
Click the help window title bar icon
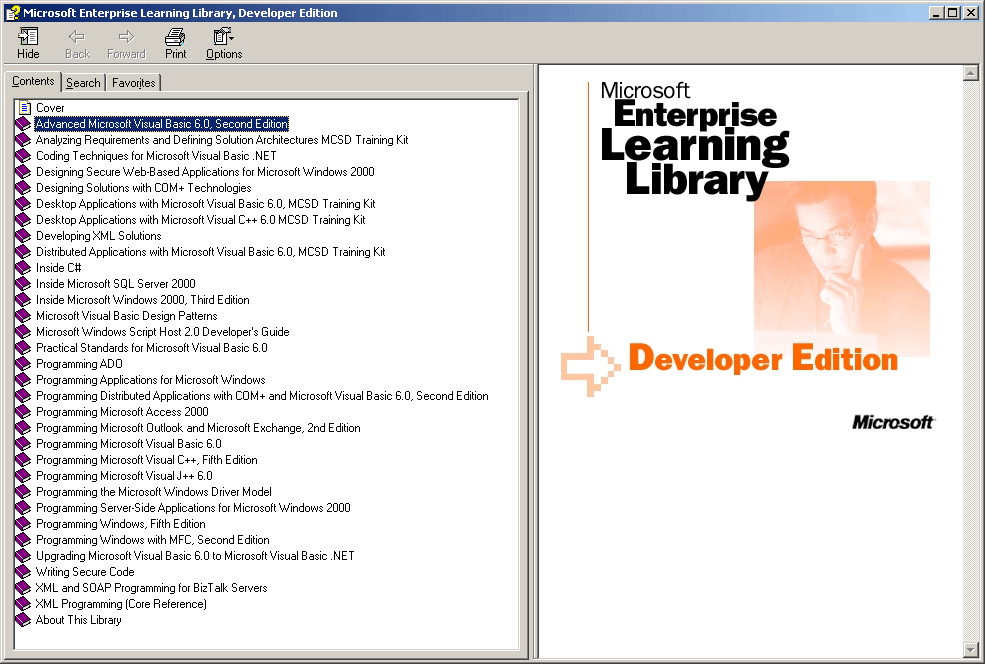[x=13, y=13]
